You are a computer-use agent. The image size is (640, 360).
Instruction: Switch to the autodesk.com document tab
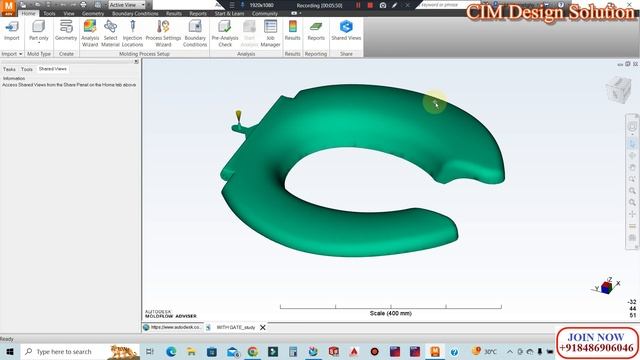173,327
